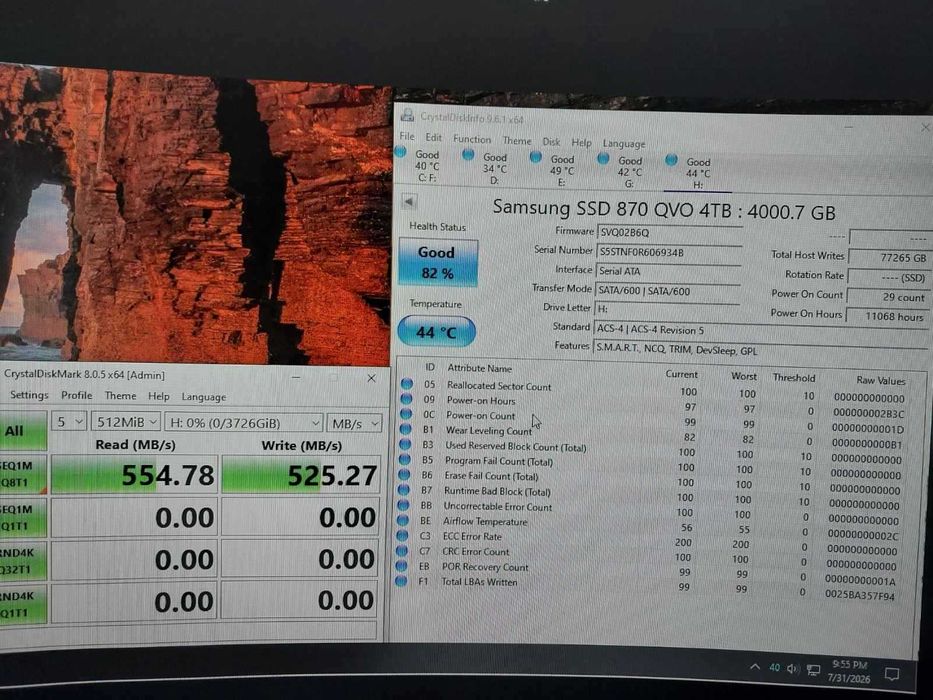The height and width of the screenshot is (700, 933).
Task: Open the Disk menu in CrystalDiskInfo
Action: point(551,142)
